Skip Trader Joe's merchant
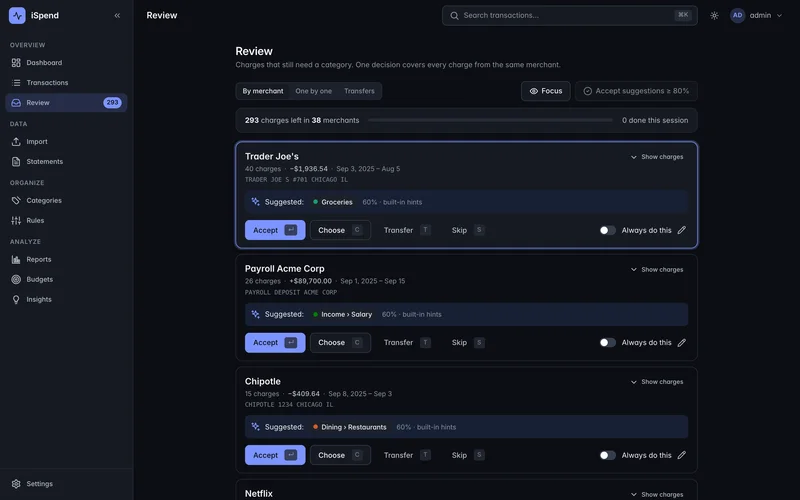This screenshot has width=800, height=500. [x=467, y=230]
